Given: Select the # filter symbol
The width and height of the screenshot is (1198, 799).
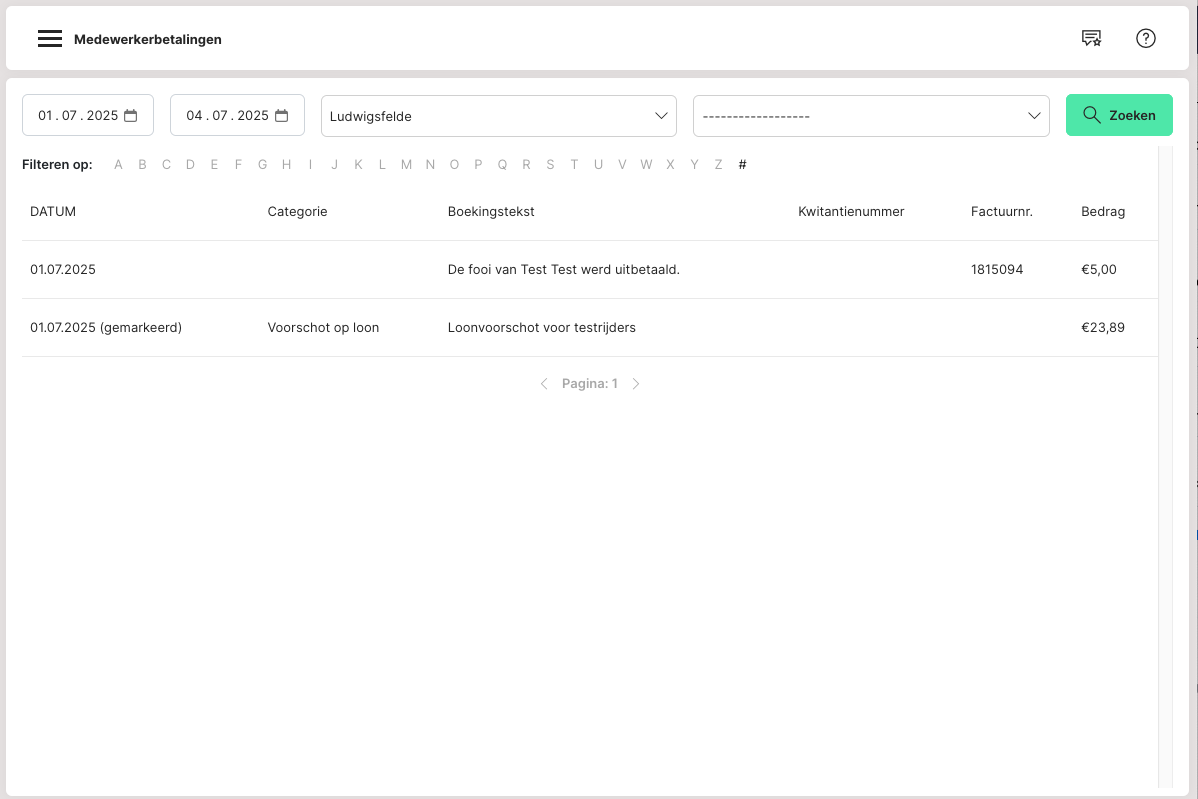Looking at the screenshot, I should 742,164.
